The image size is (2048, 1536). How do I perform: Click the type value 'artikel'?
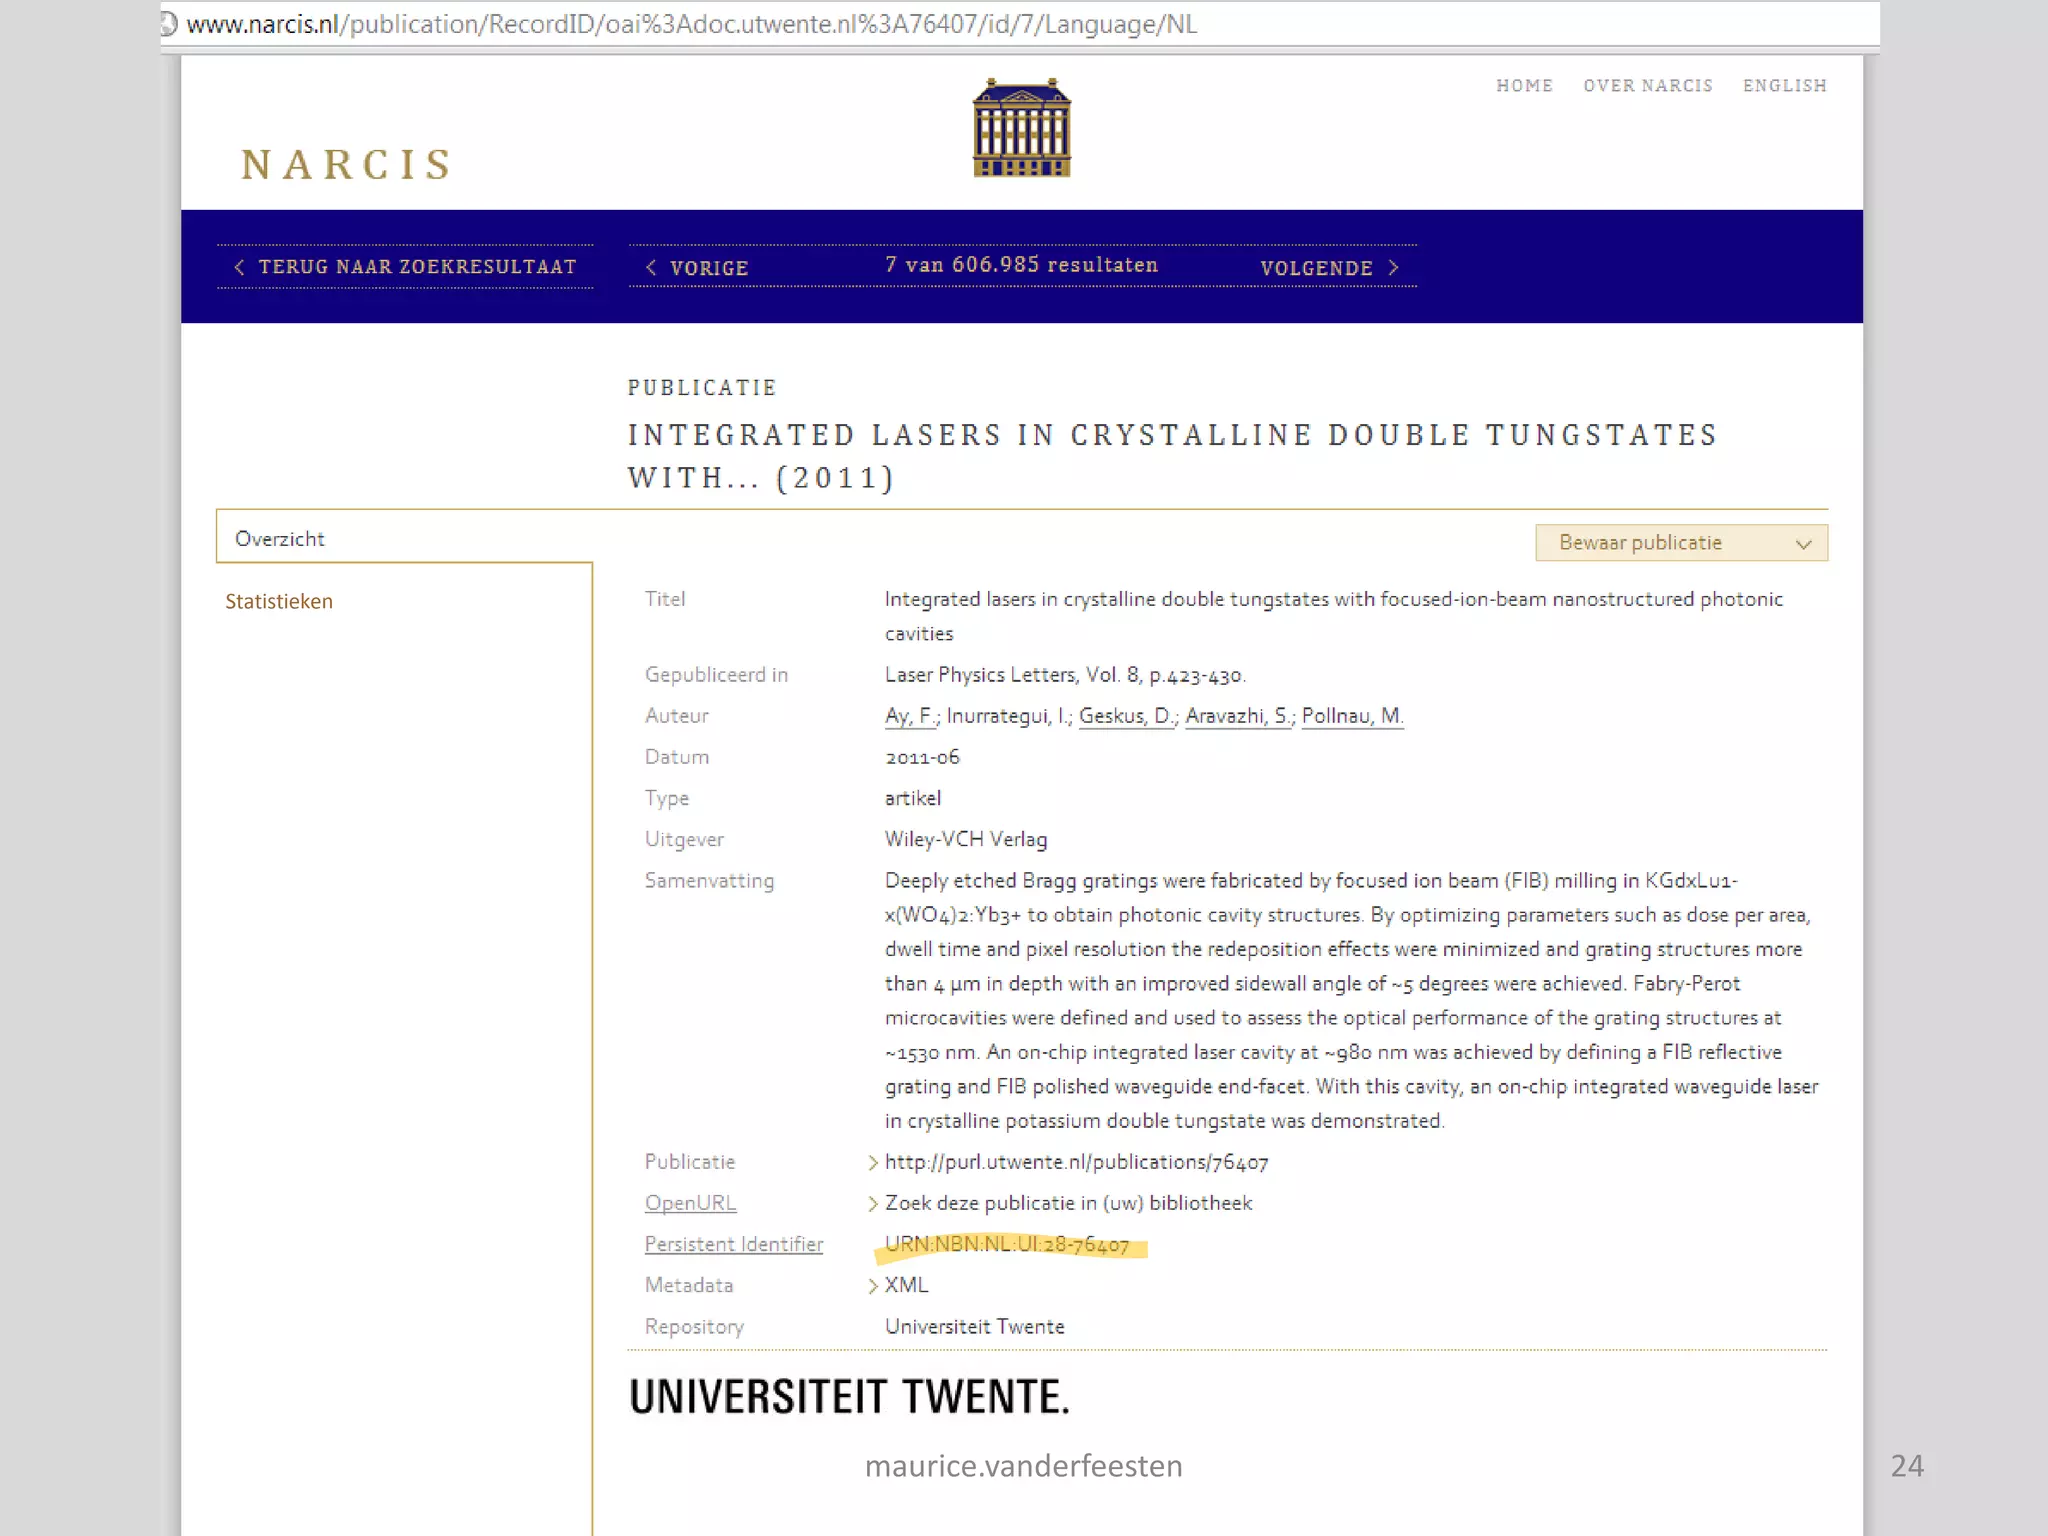click(x=913, y=798)
